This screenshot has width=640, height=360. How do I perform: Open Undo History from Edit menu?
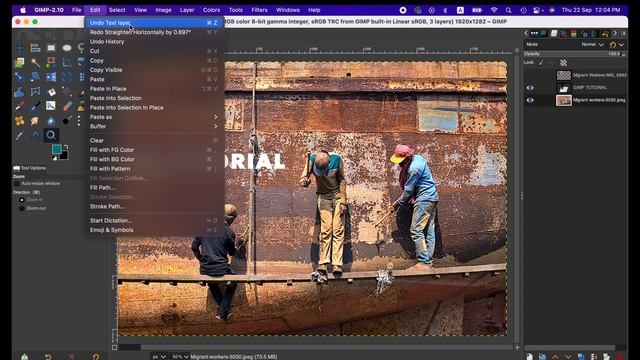pyautogui.click(x=153, y=42)
